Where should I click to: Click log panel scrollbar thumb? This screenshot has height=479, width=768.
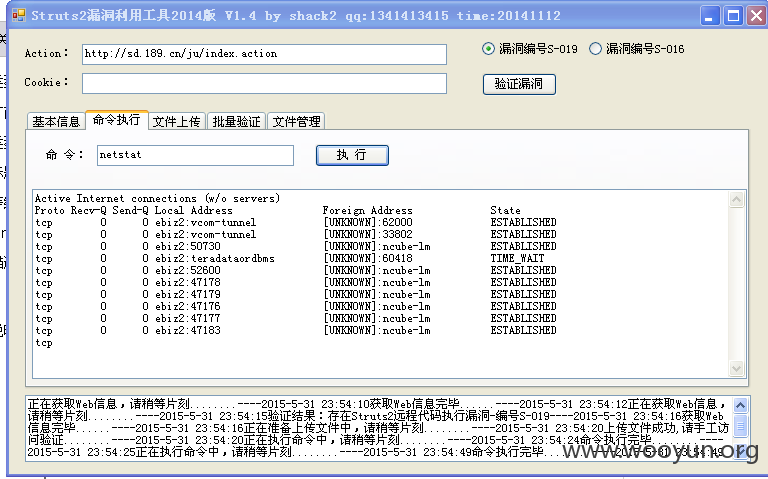(740, 425)
